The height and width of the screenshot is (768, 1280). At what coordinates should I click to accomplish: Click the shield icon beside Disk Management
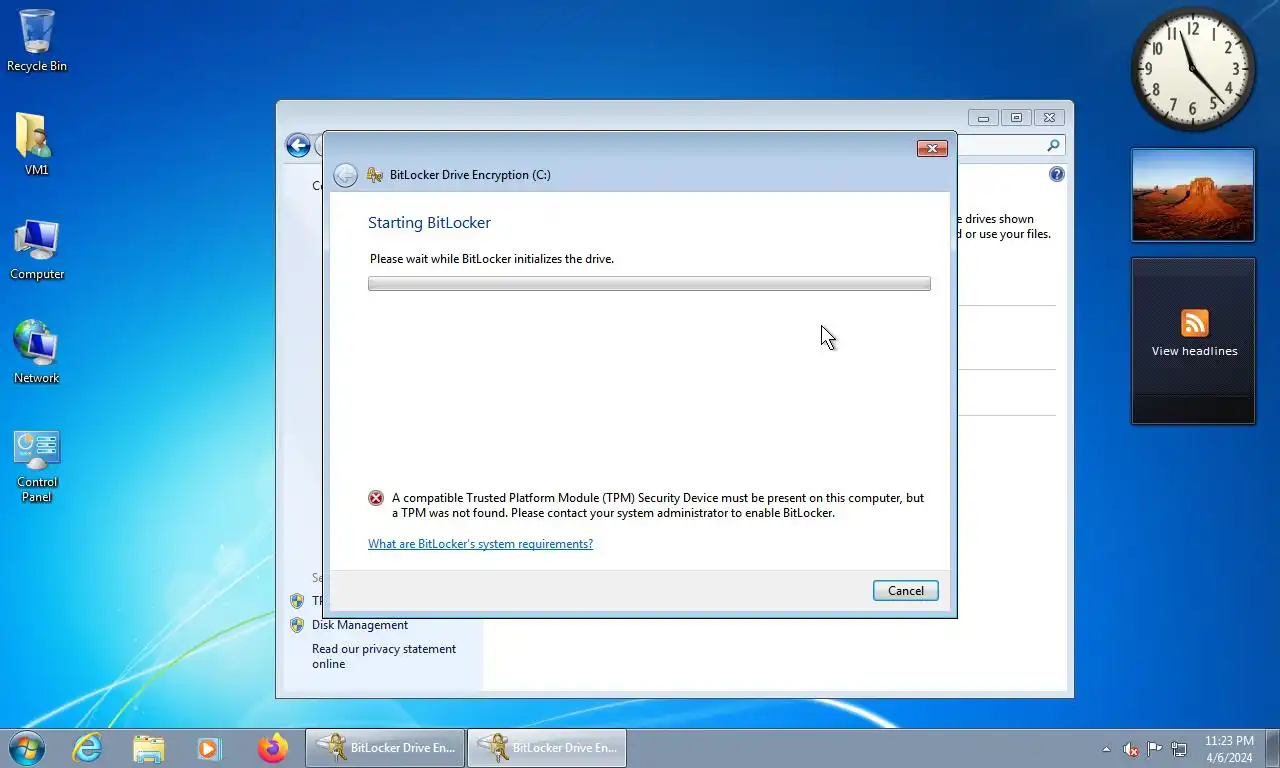point(297,625)
